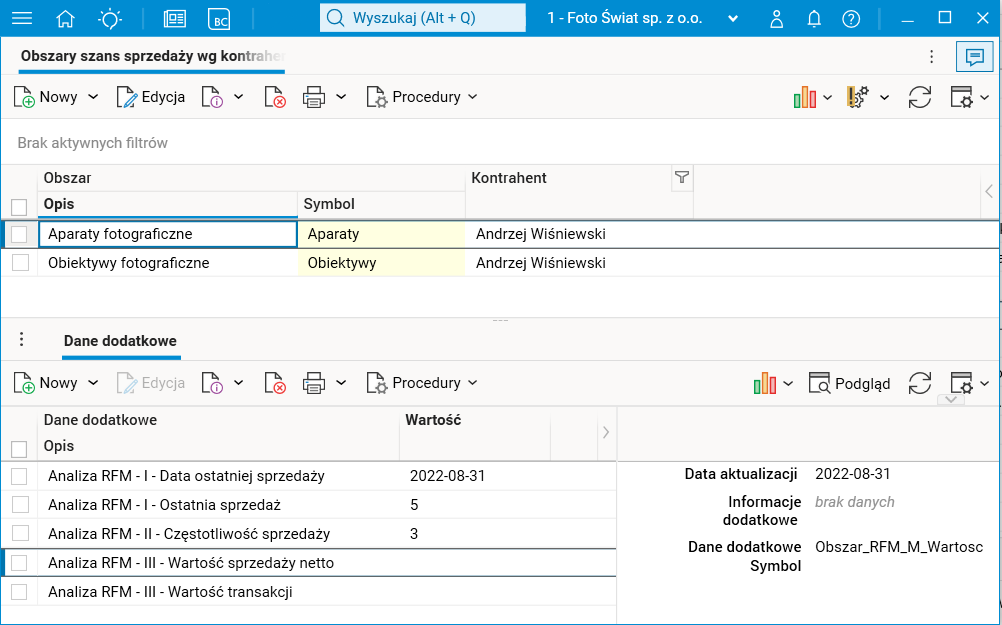This screenshot has width=1002, height=625.
Task: Expand the upper Procedury dropdown
Action: click(x=422, y=97)
